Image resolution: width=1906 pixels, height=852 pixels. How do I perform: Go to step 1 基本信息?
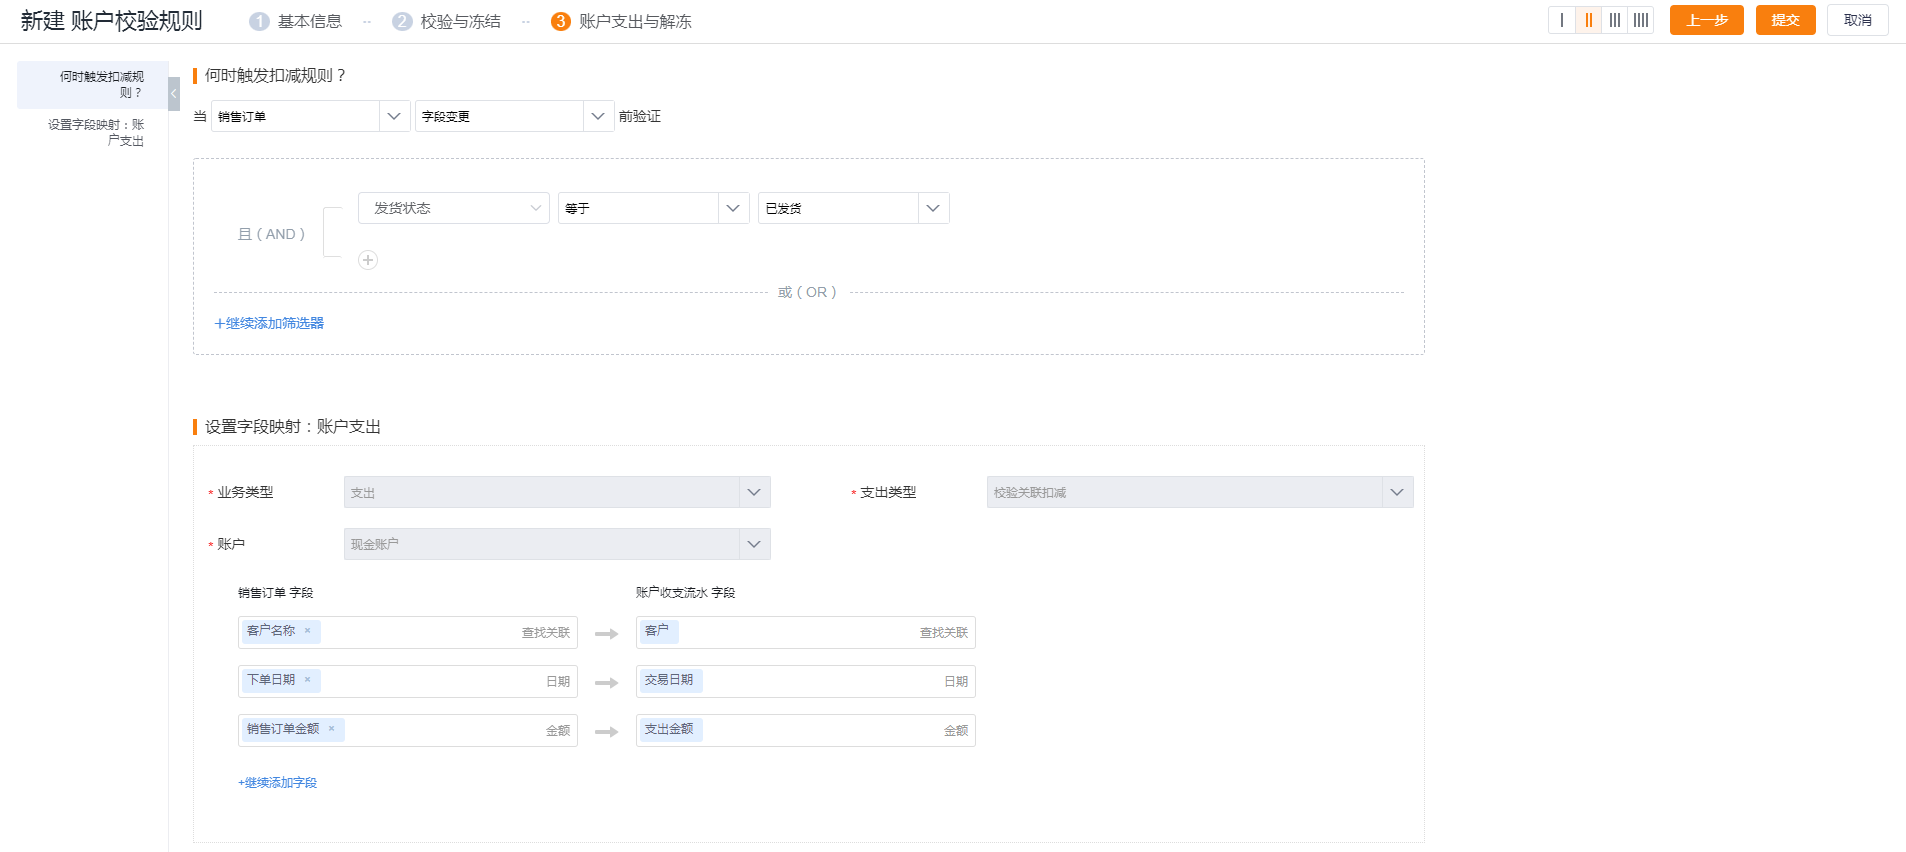click(296, 21)
